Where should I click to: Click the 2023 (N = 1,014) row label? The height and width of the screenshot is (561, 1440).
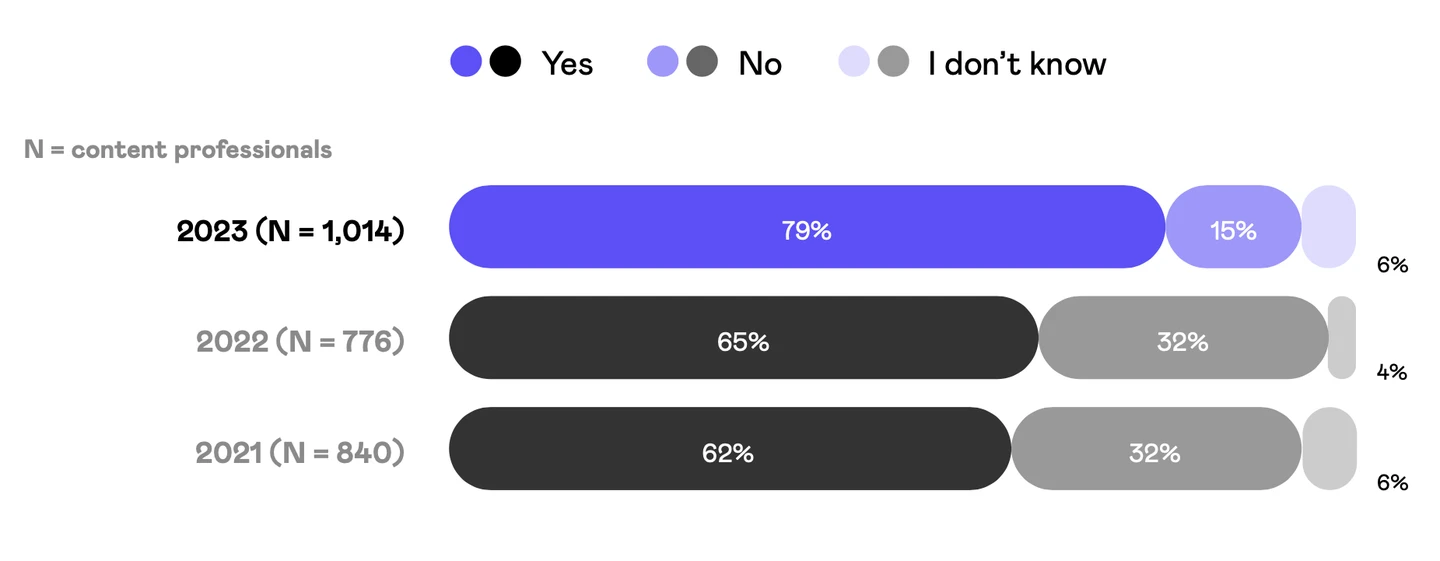(x=290, y=231)
